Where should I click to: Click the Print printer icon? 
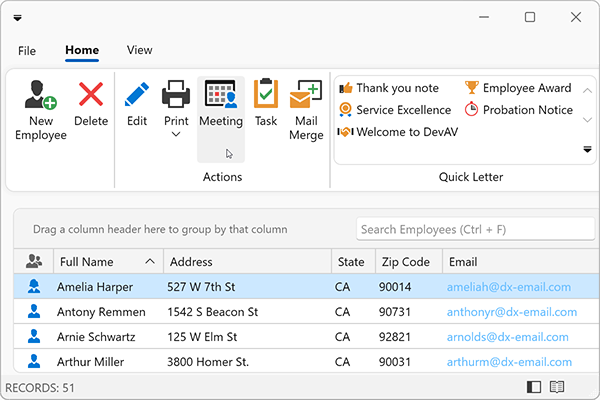tap(176, 95)
